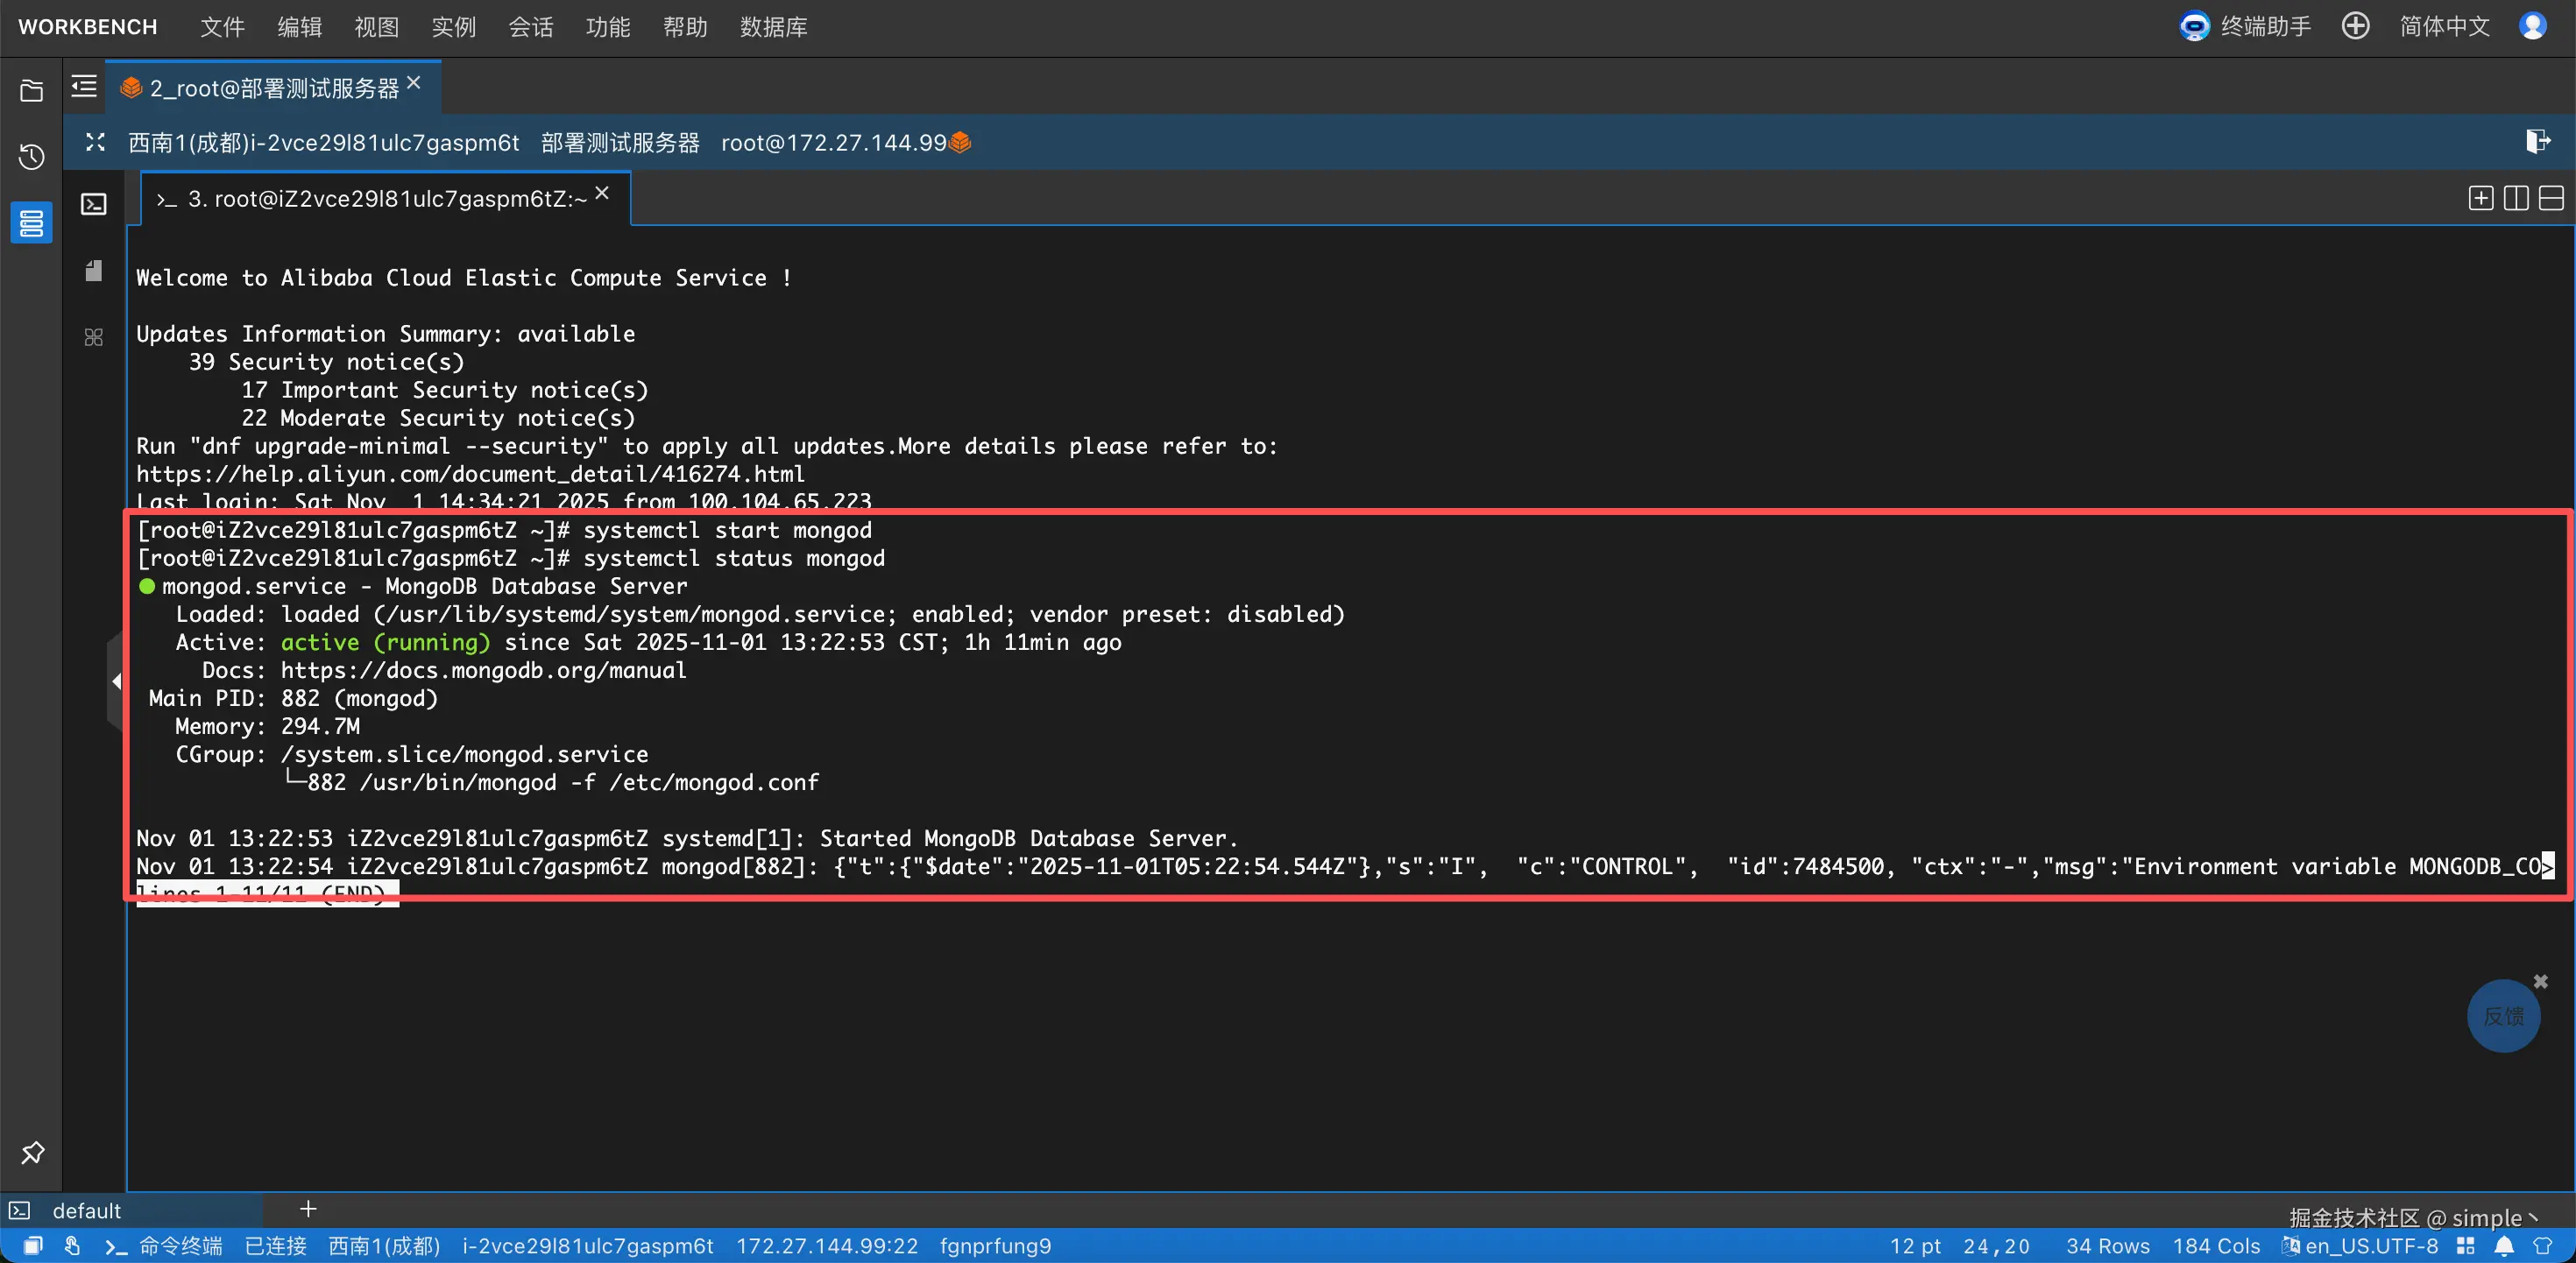This screenshot has width=2576, height=1263.
Task: Open the 数据库 menu
Action: 773,27
